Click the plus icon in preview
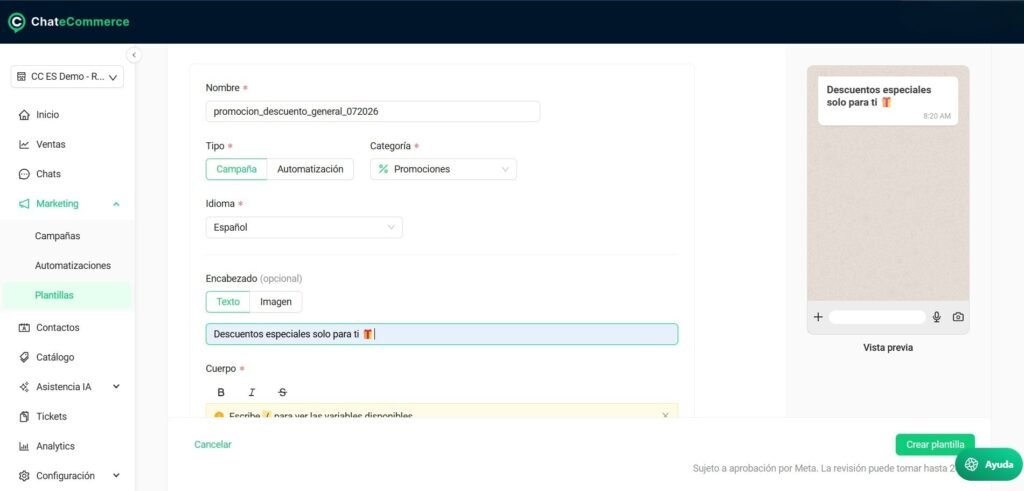Screen dimensions: 1024x491 tap(818, 317)
